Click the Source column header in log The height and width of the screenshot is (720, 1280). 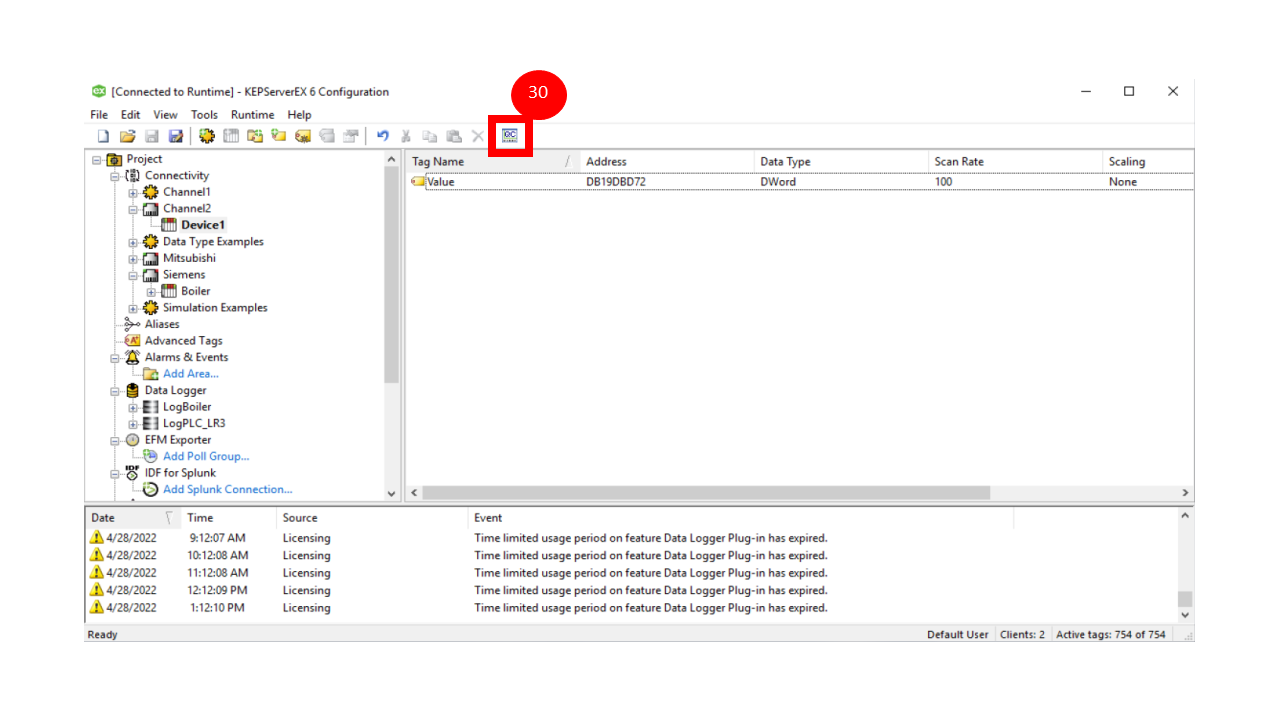372,518
